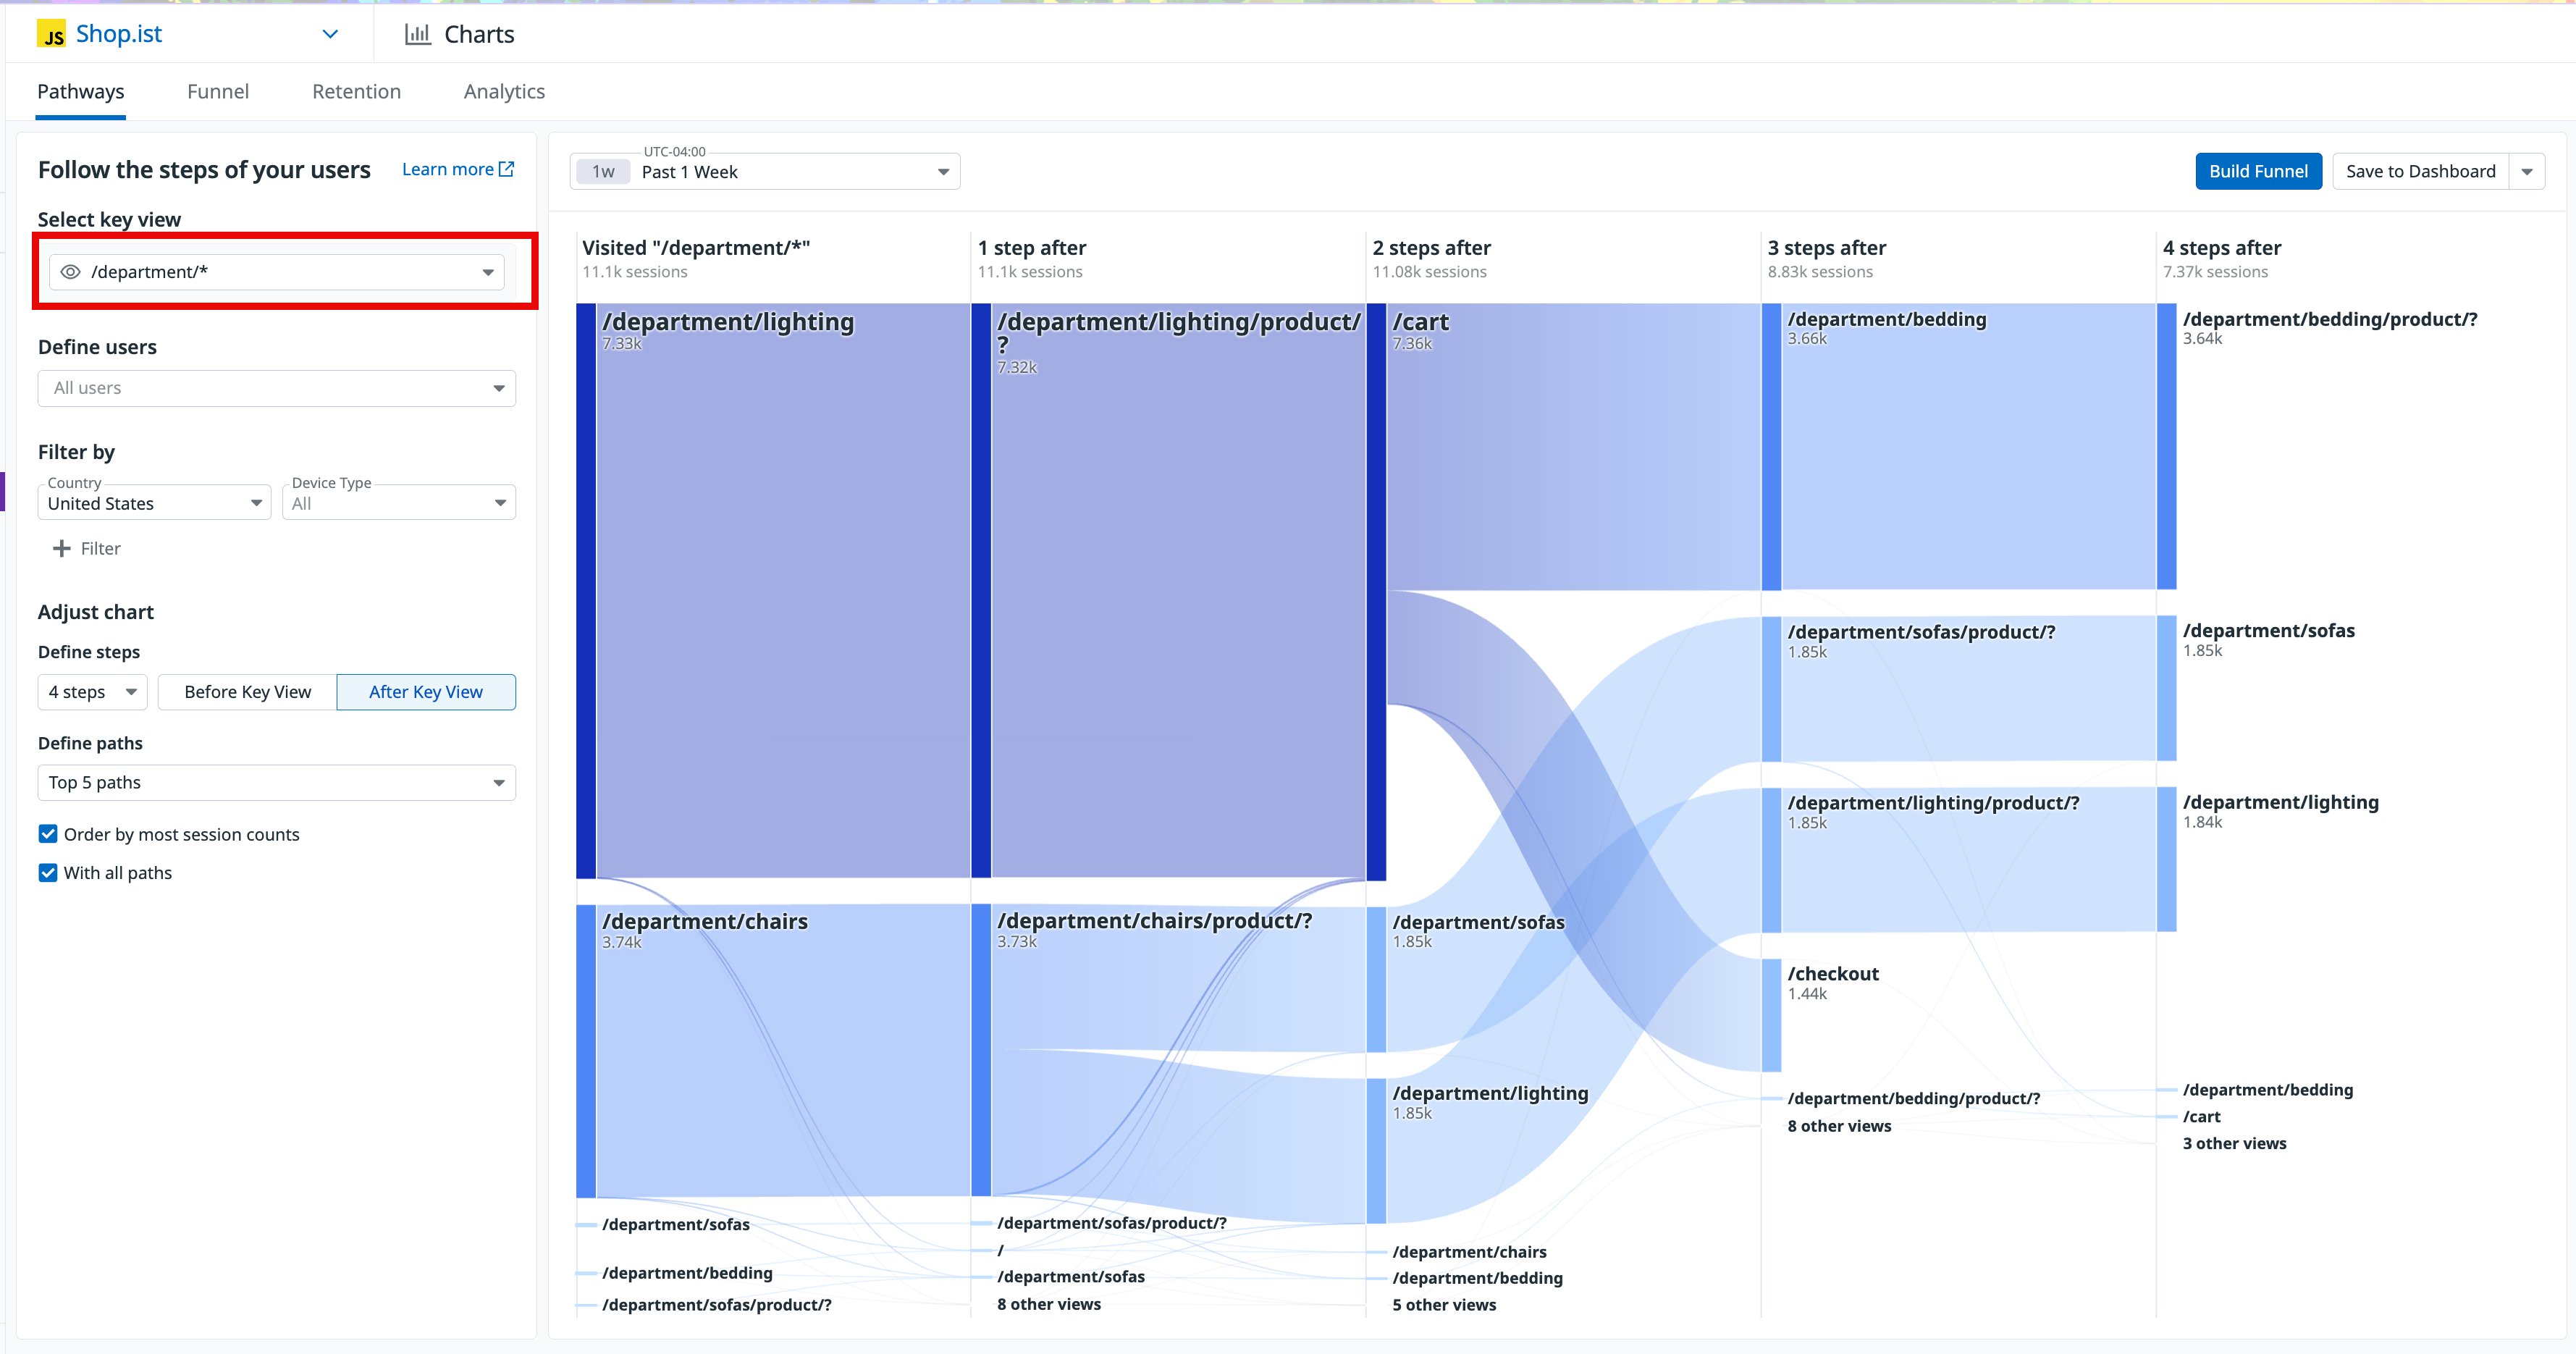Expand the Shop.ist application chevron
This screenshot has width=2576, height=1354.
point(330,35)
